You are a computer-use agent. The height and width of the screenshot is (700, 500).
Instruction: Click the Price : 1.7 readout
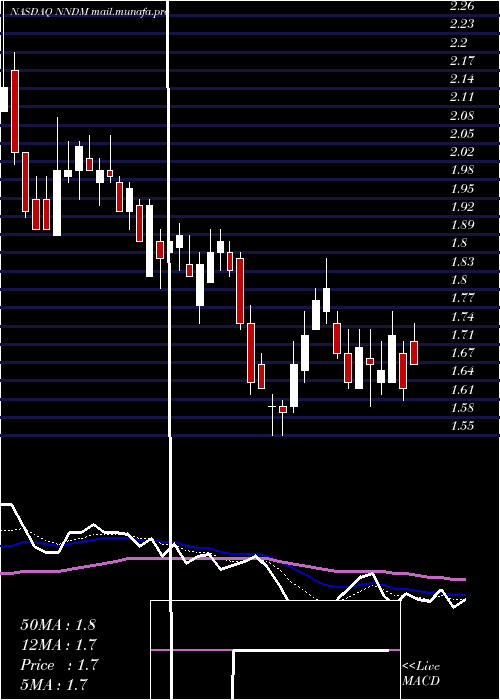click(59, 665)
